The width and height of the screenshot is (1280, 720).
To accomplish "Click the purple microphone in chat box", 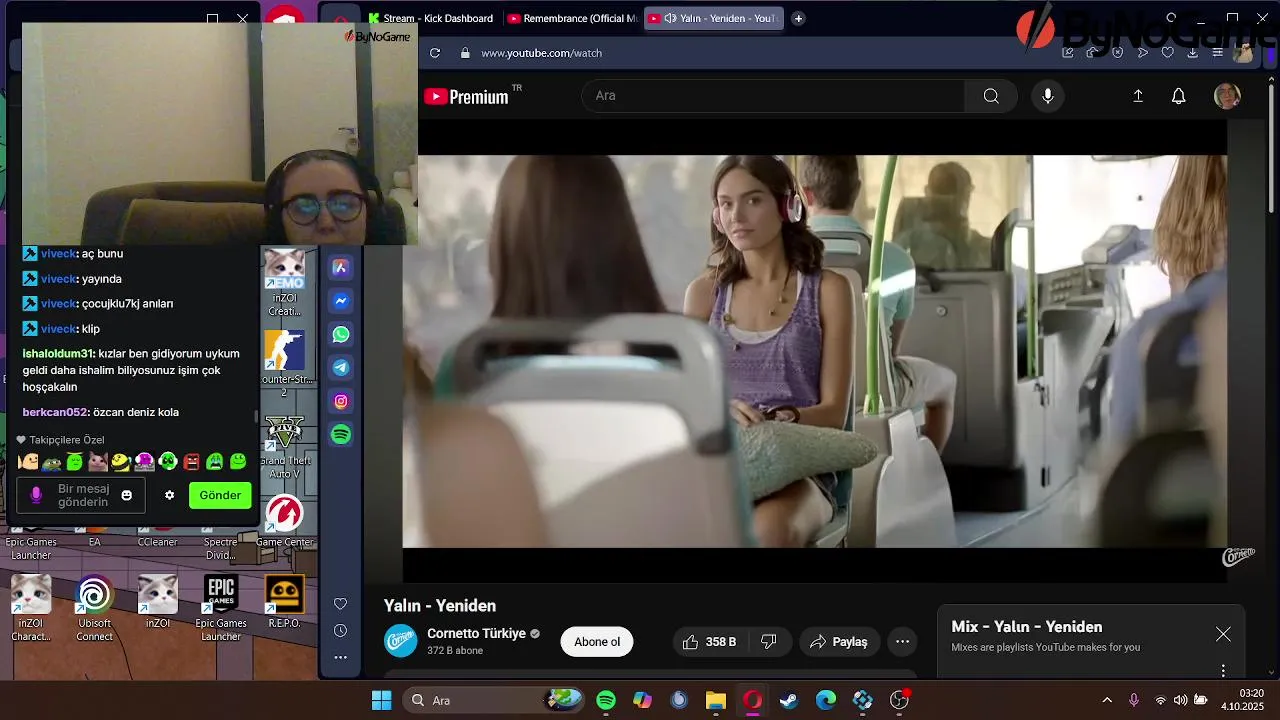I will (37, 495).
